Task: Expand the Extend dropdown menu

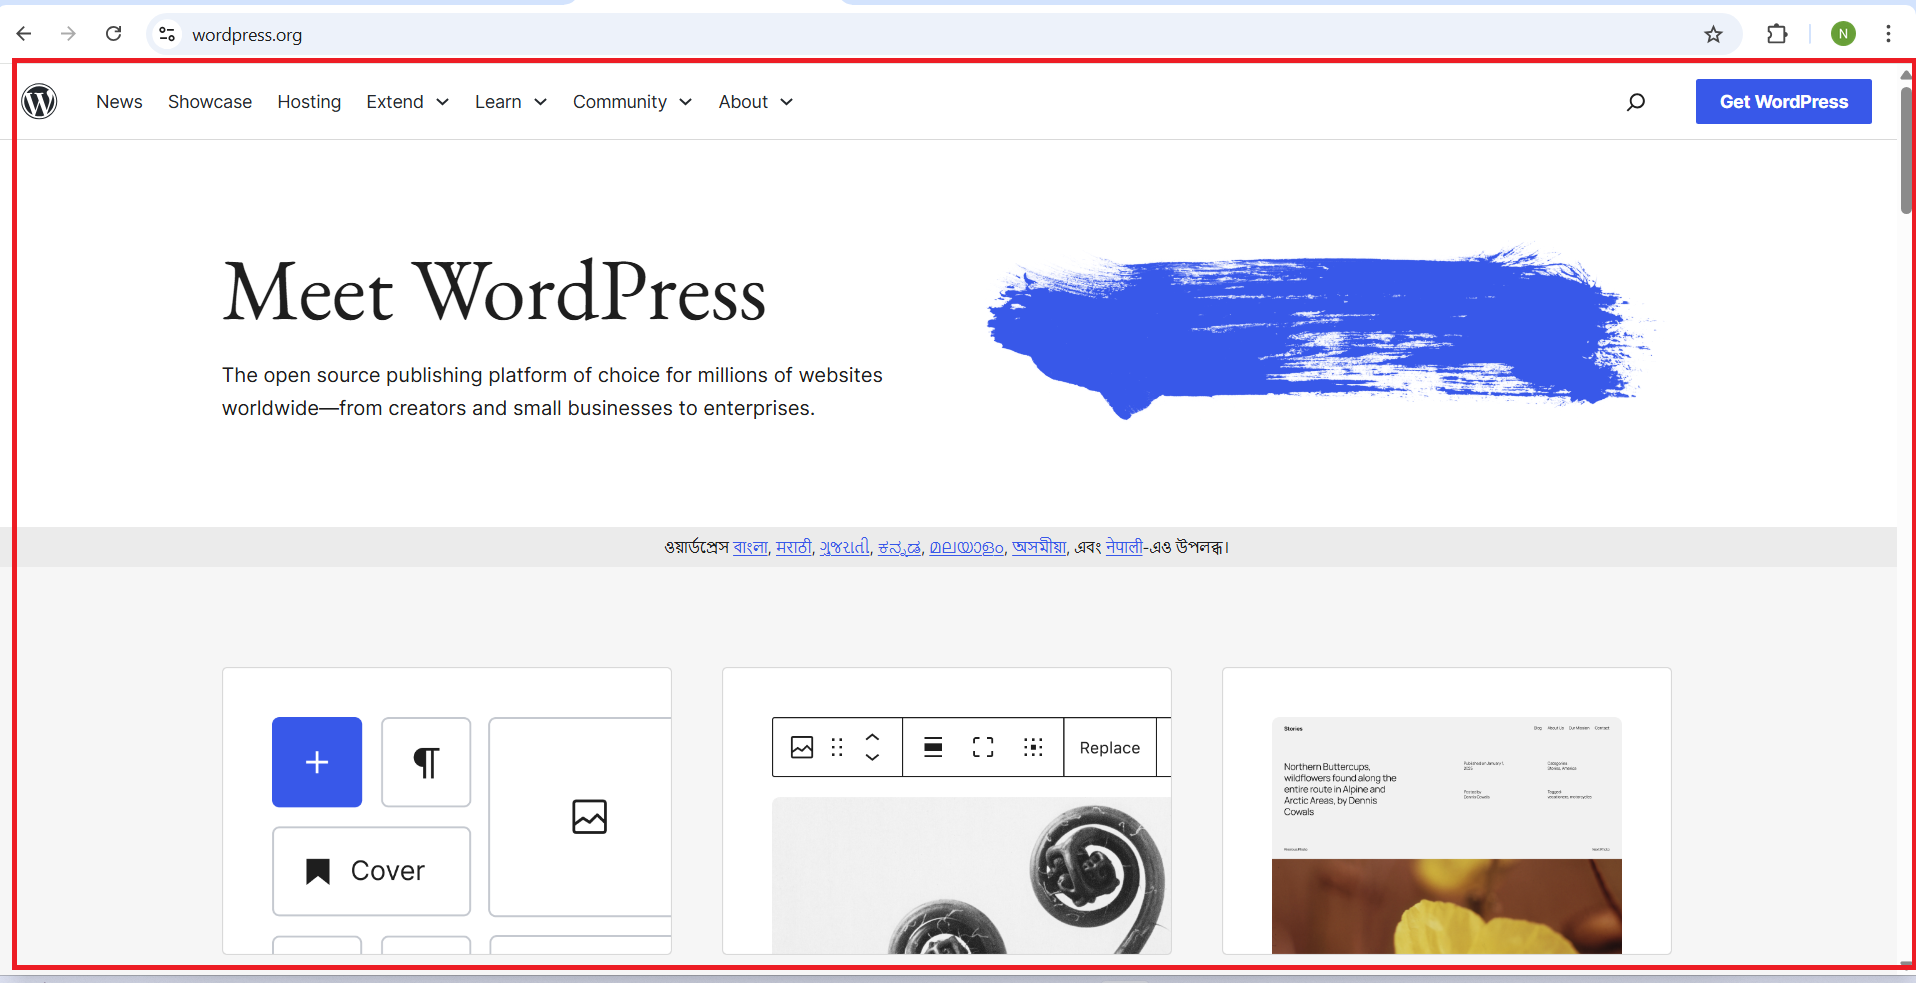Action: 407,102
